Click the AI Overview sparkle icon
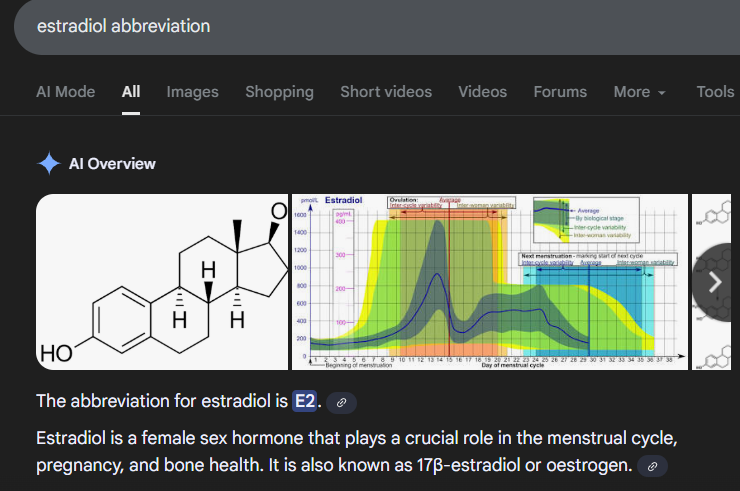The image size is (740, 491). 49,164
